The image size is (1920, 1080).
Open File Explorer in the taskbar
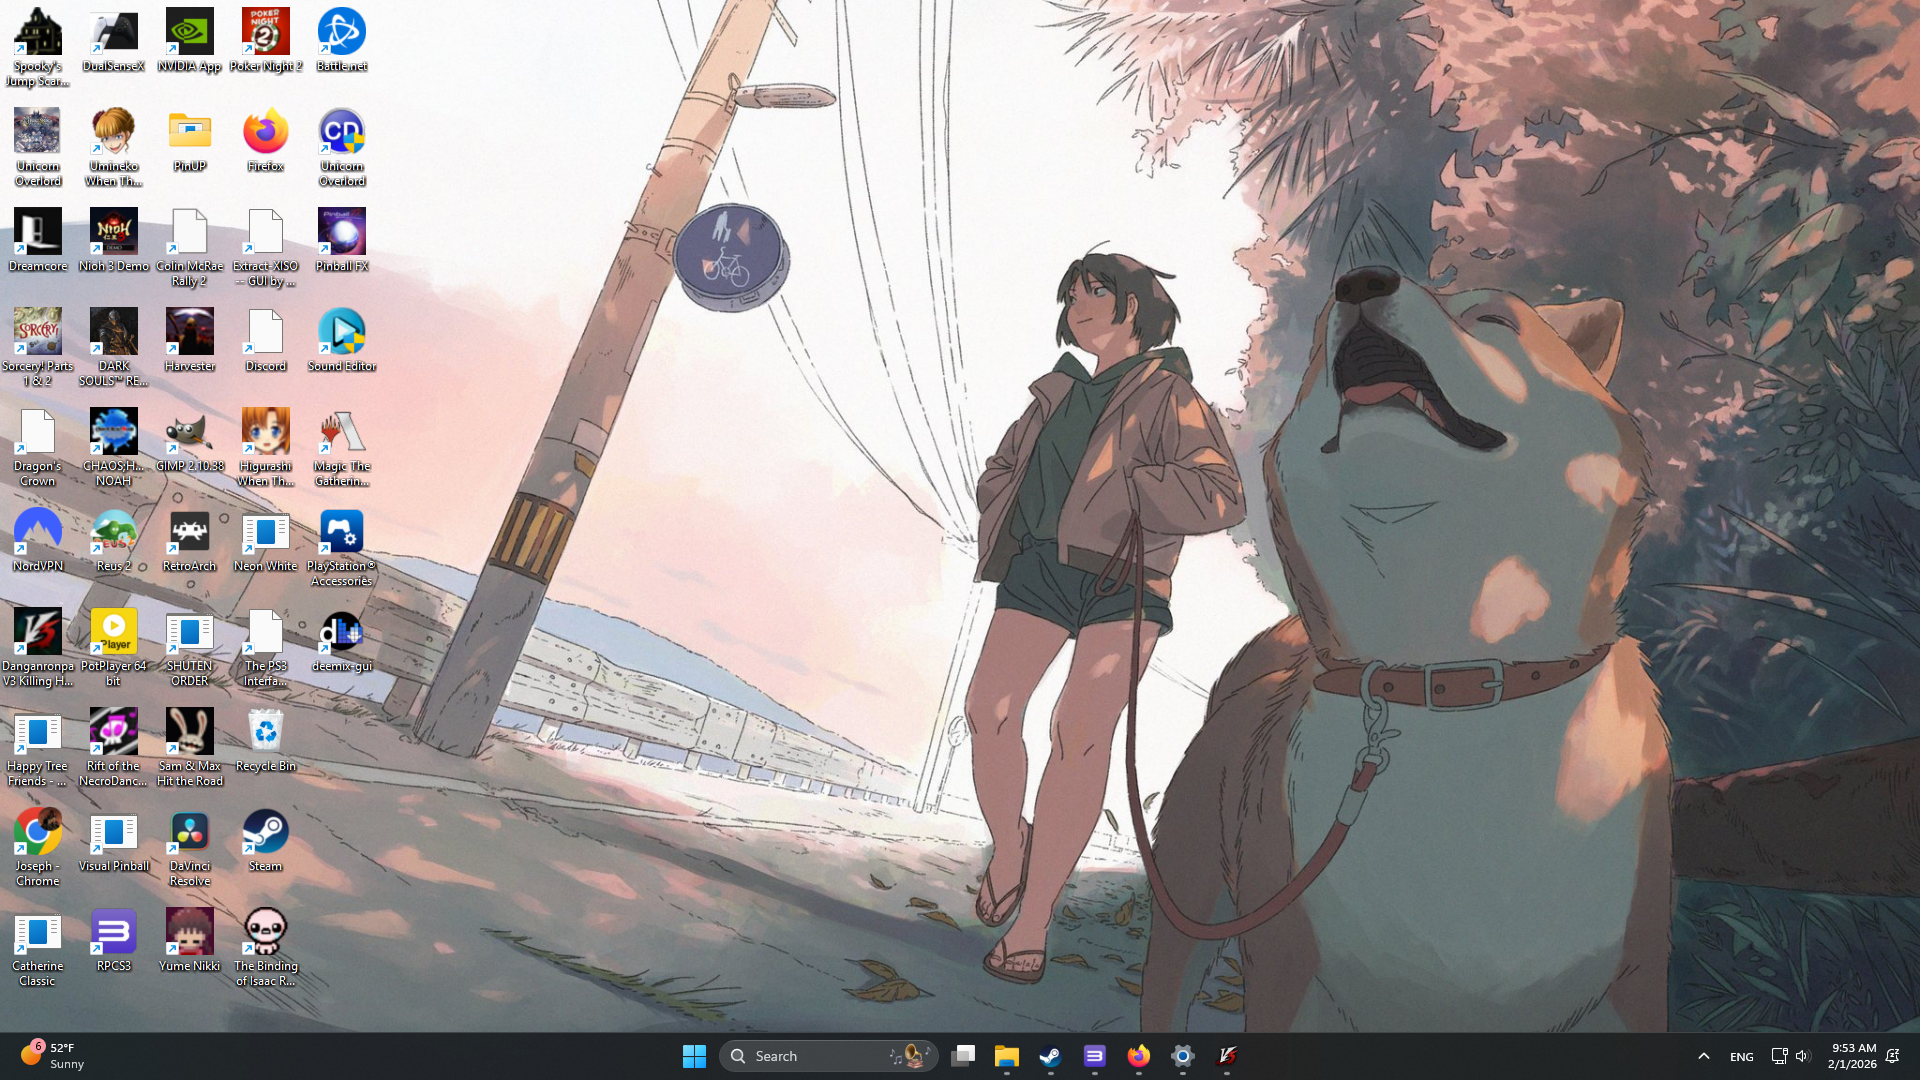coord(1006,1056)
